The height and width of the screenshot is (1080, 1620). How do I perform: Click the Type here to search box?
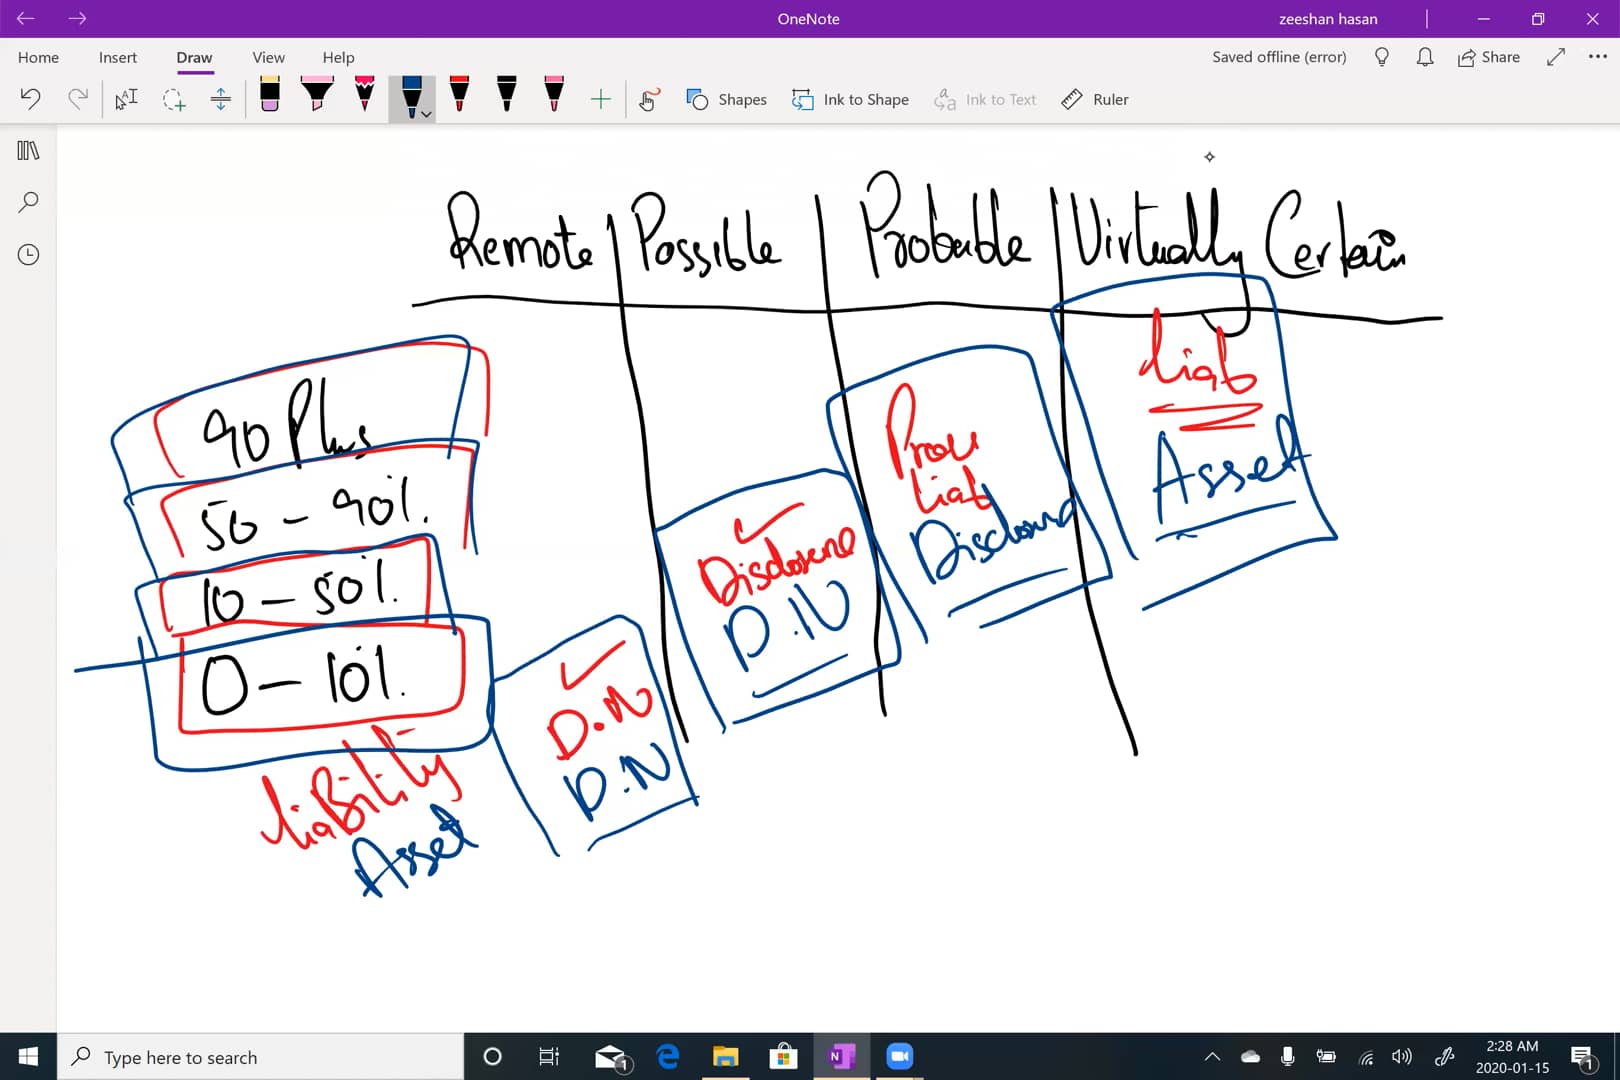point(261,1057)
